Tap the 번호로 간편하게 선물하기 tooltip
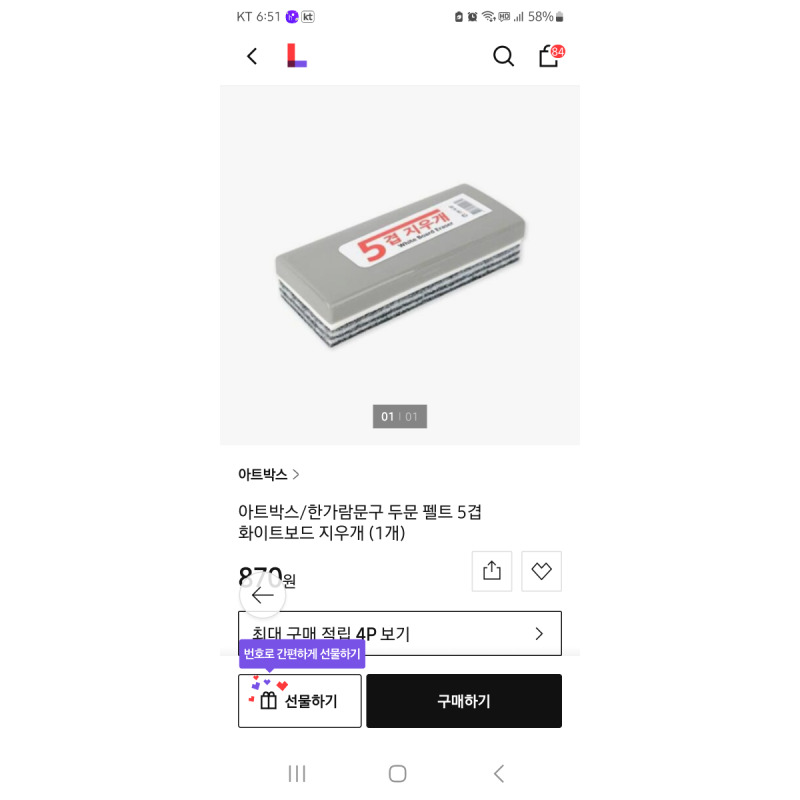This screenshot has width=800, height=800. pyautogui.click(x=302, y=653)
